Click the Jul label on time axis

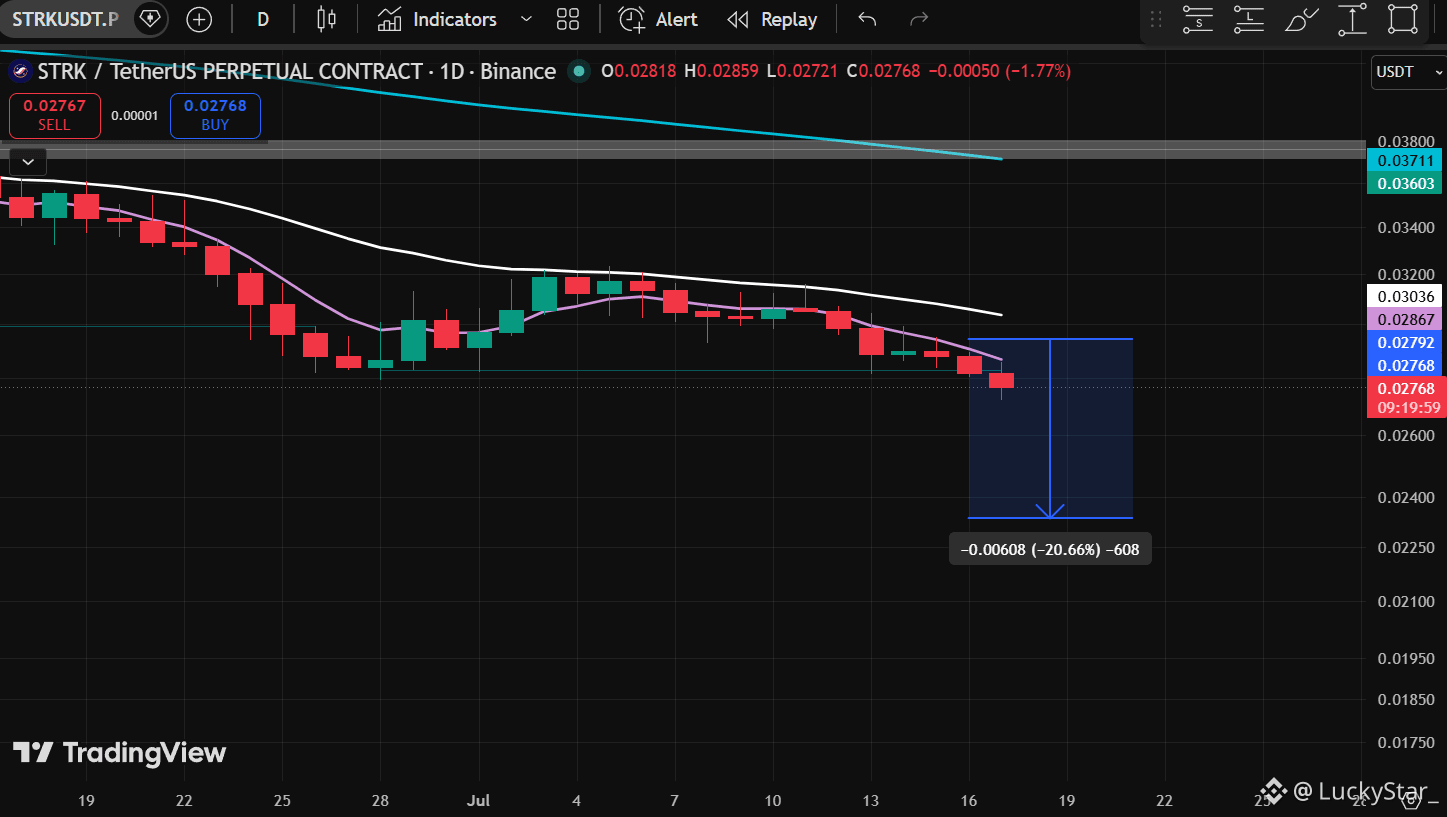click(x=479, y=800)
